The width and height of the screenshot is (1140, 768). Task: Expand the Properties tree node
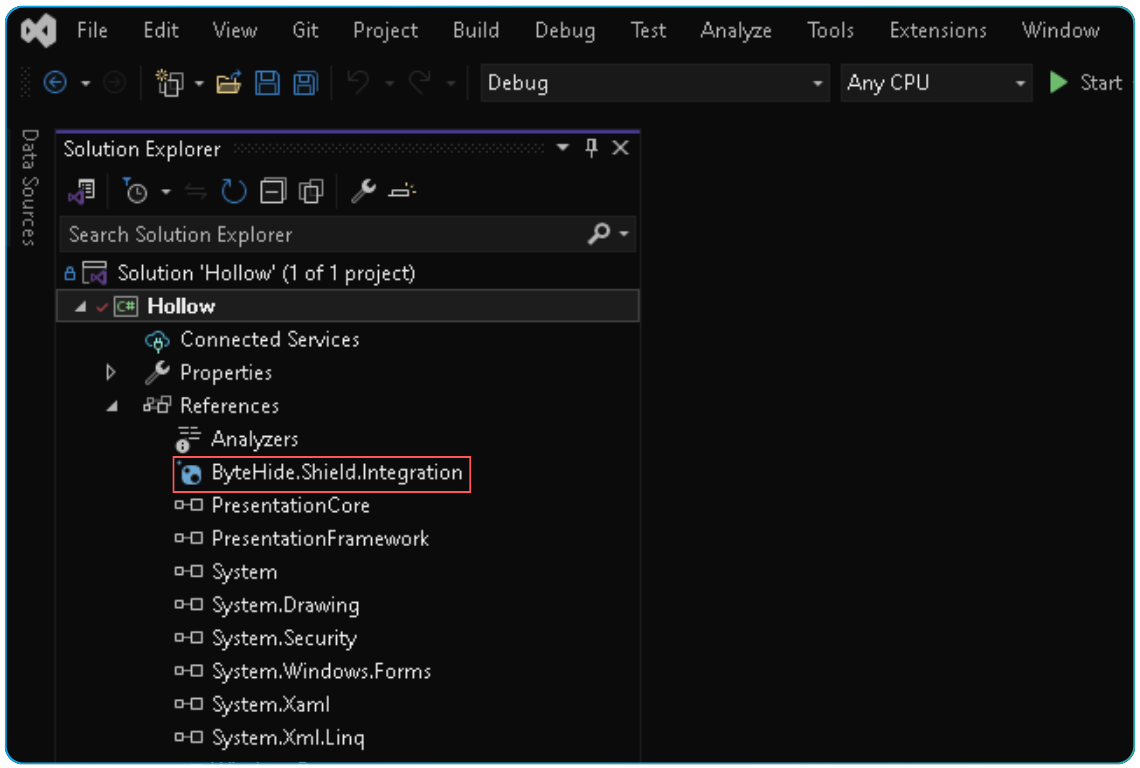(x=110, y=372)
